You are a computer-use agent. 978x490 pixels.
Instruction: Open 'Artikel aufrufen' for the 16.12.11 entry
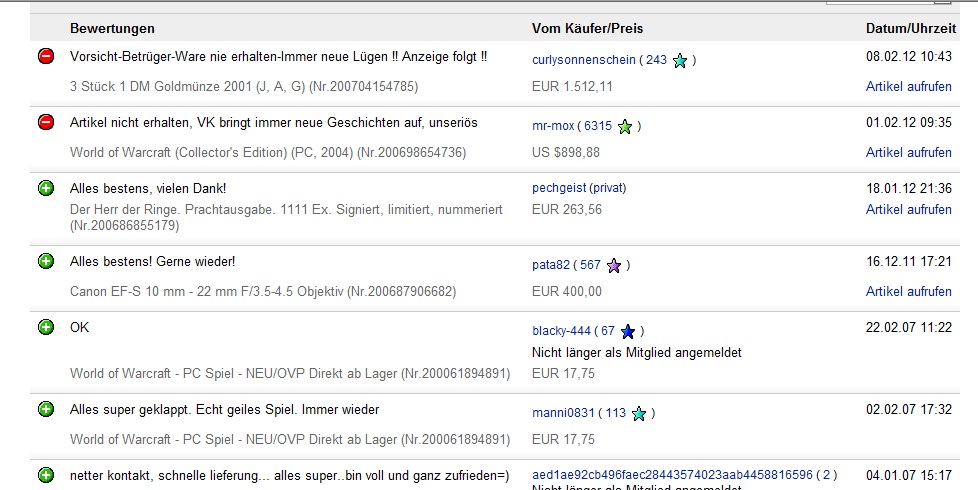908,292
